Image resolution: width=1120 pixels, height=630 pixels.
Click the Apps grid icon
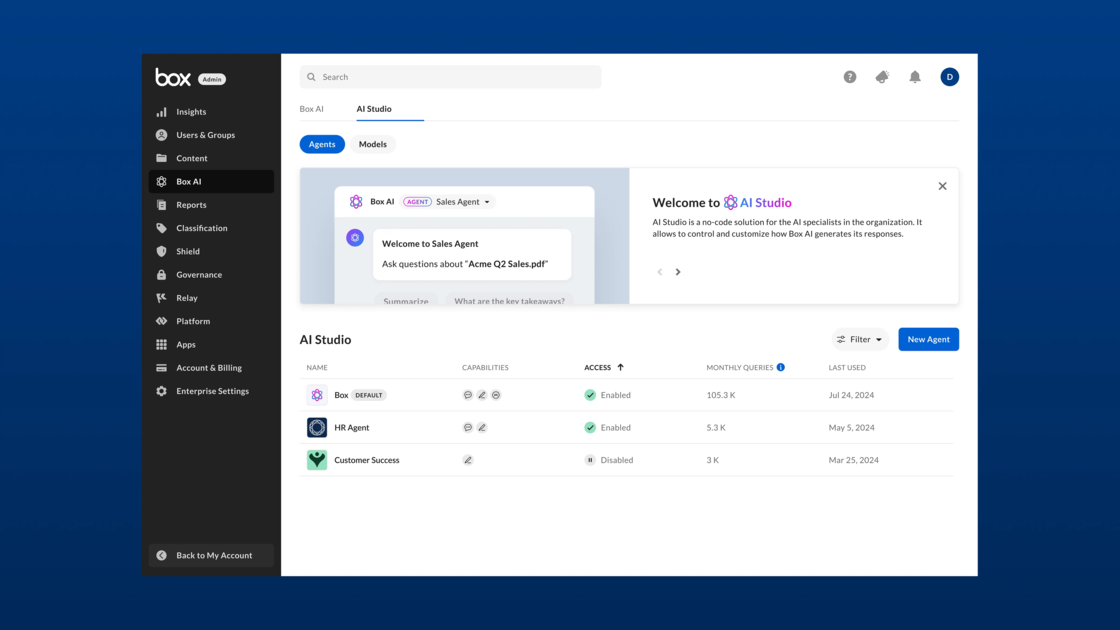click(x=161, y=344)
